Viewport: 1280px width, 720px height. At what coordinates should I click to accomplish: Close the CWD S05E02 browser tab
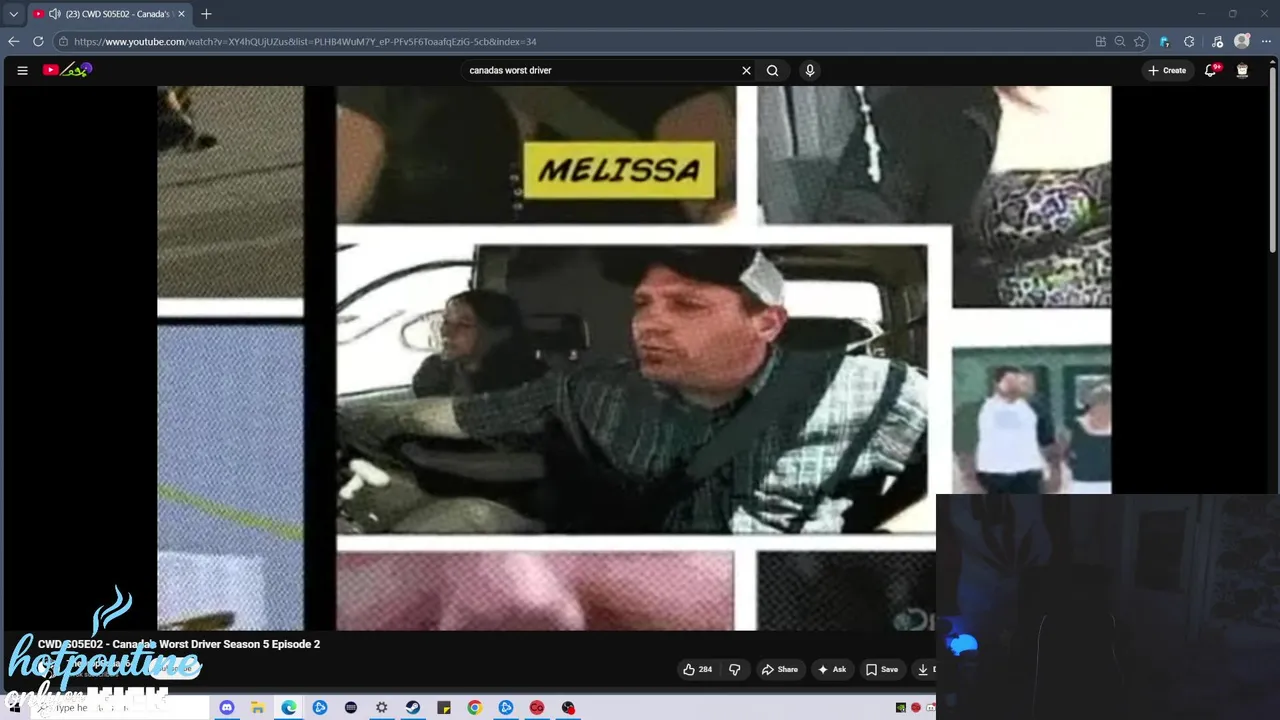click(x=181, y=14)
